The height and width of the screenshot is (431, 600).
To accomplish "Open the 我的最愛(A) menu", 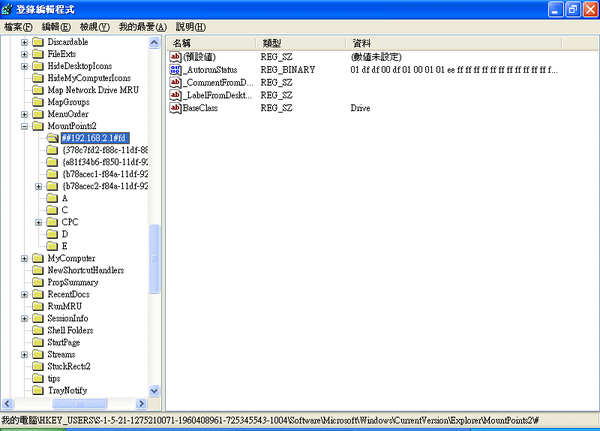I will click(143, 27).
